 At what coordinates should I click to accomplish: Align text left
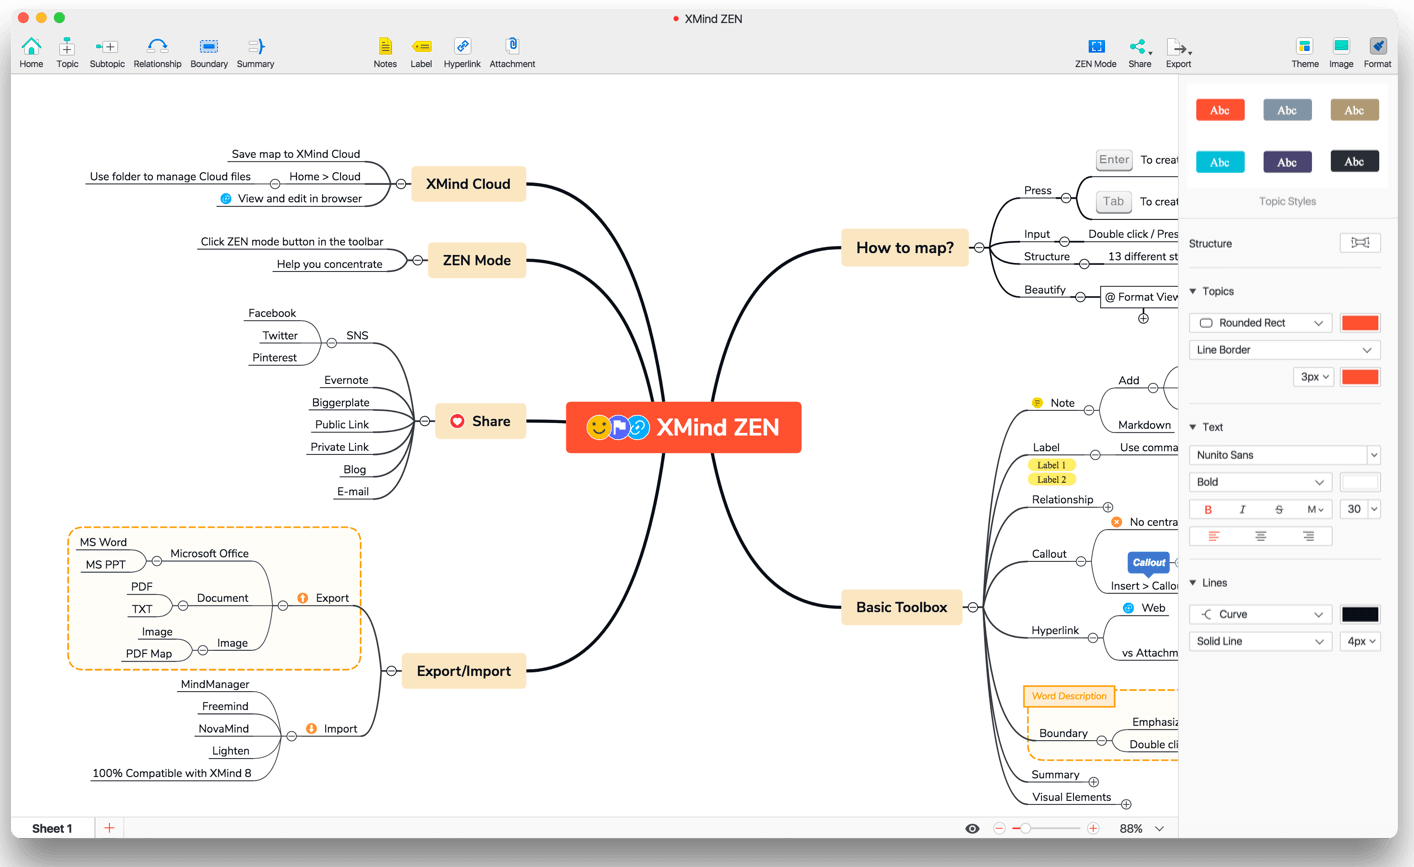pos(1213,537)
